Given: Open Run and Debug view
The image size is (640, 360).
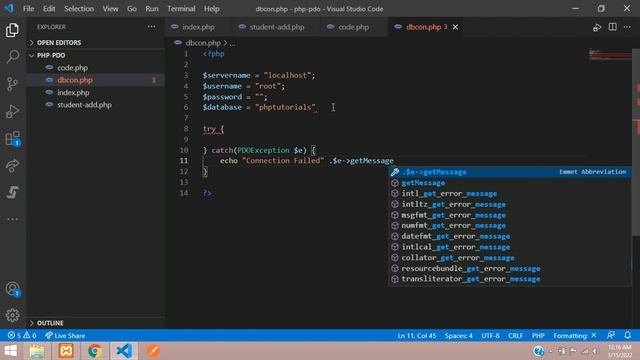Looking at the screenshot, I should click(12, 111).
